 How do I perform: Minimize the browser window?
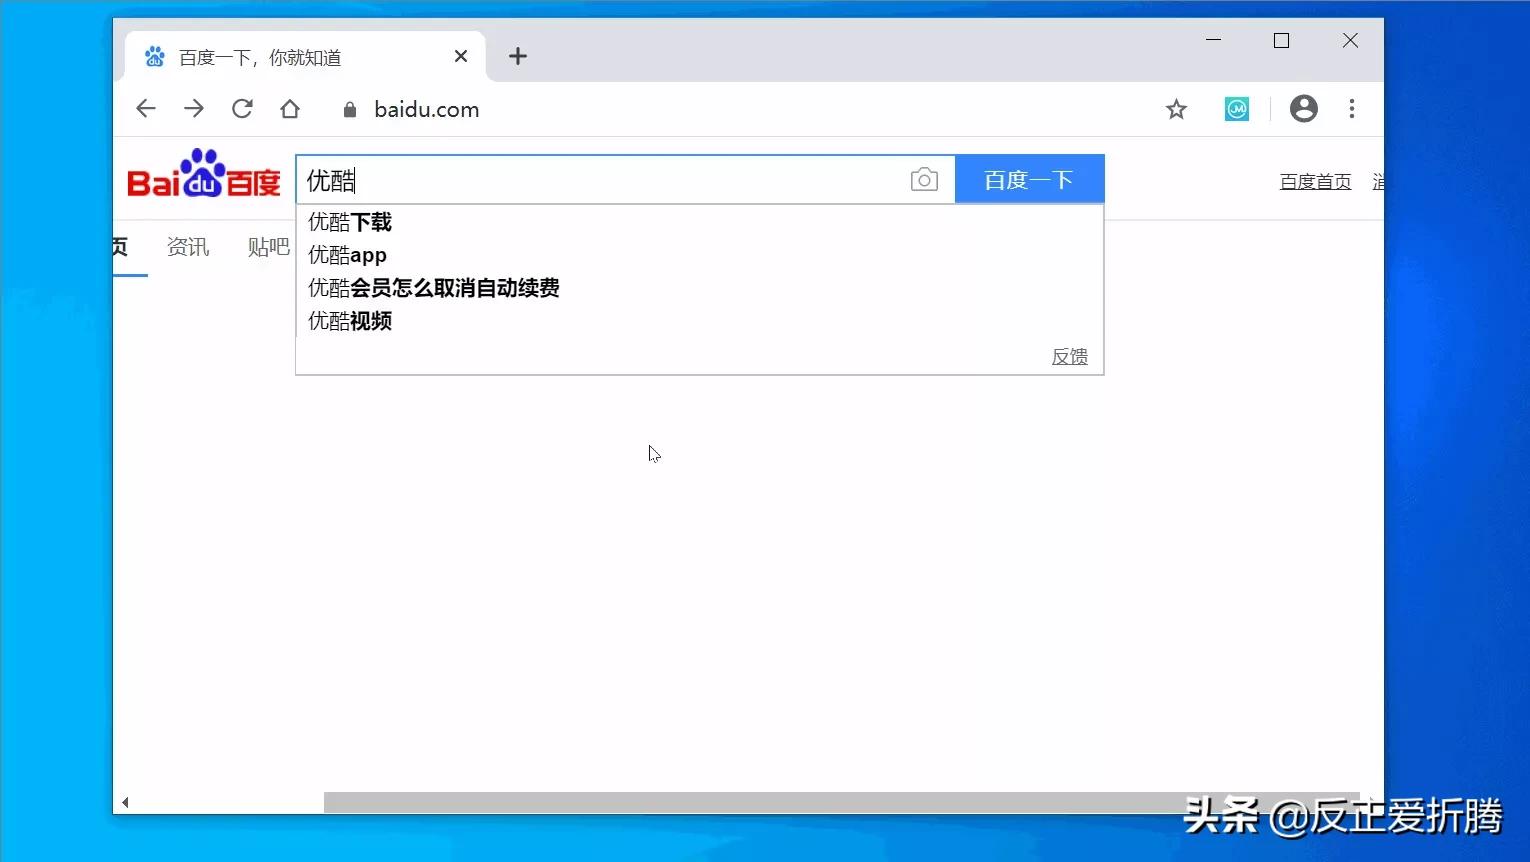[x=1214, y=40]
